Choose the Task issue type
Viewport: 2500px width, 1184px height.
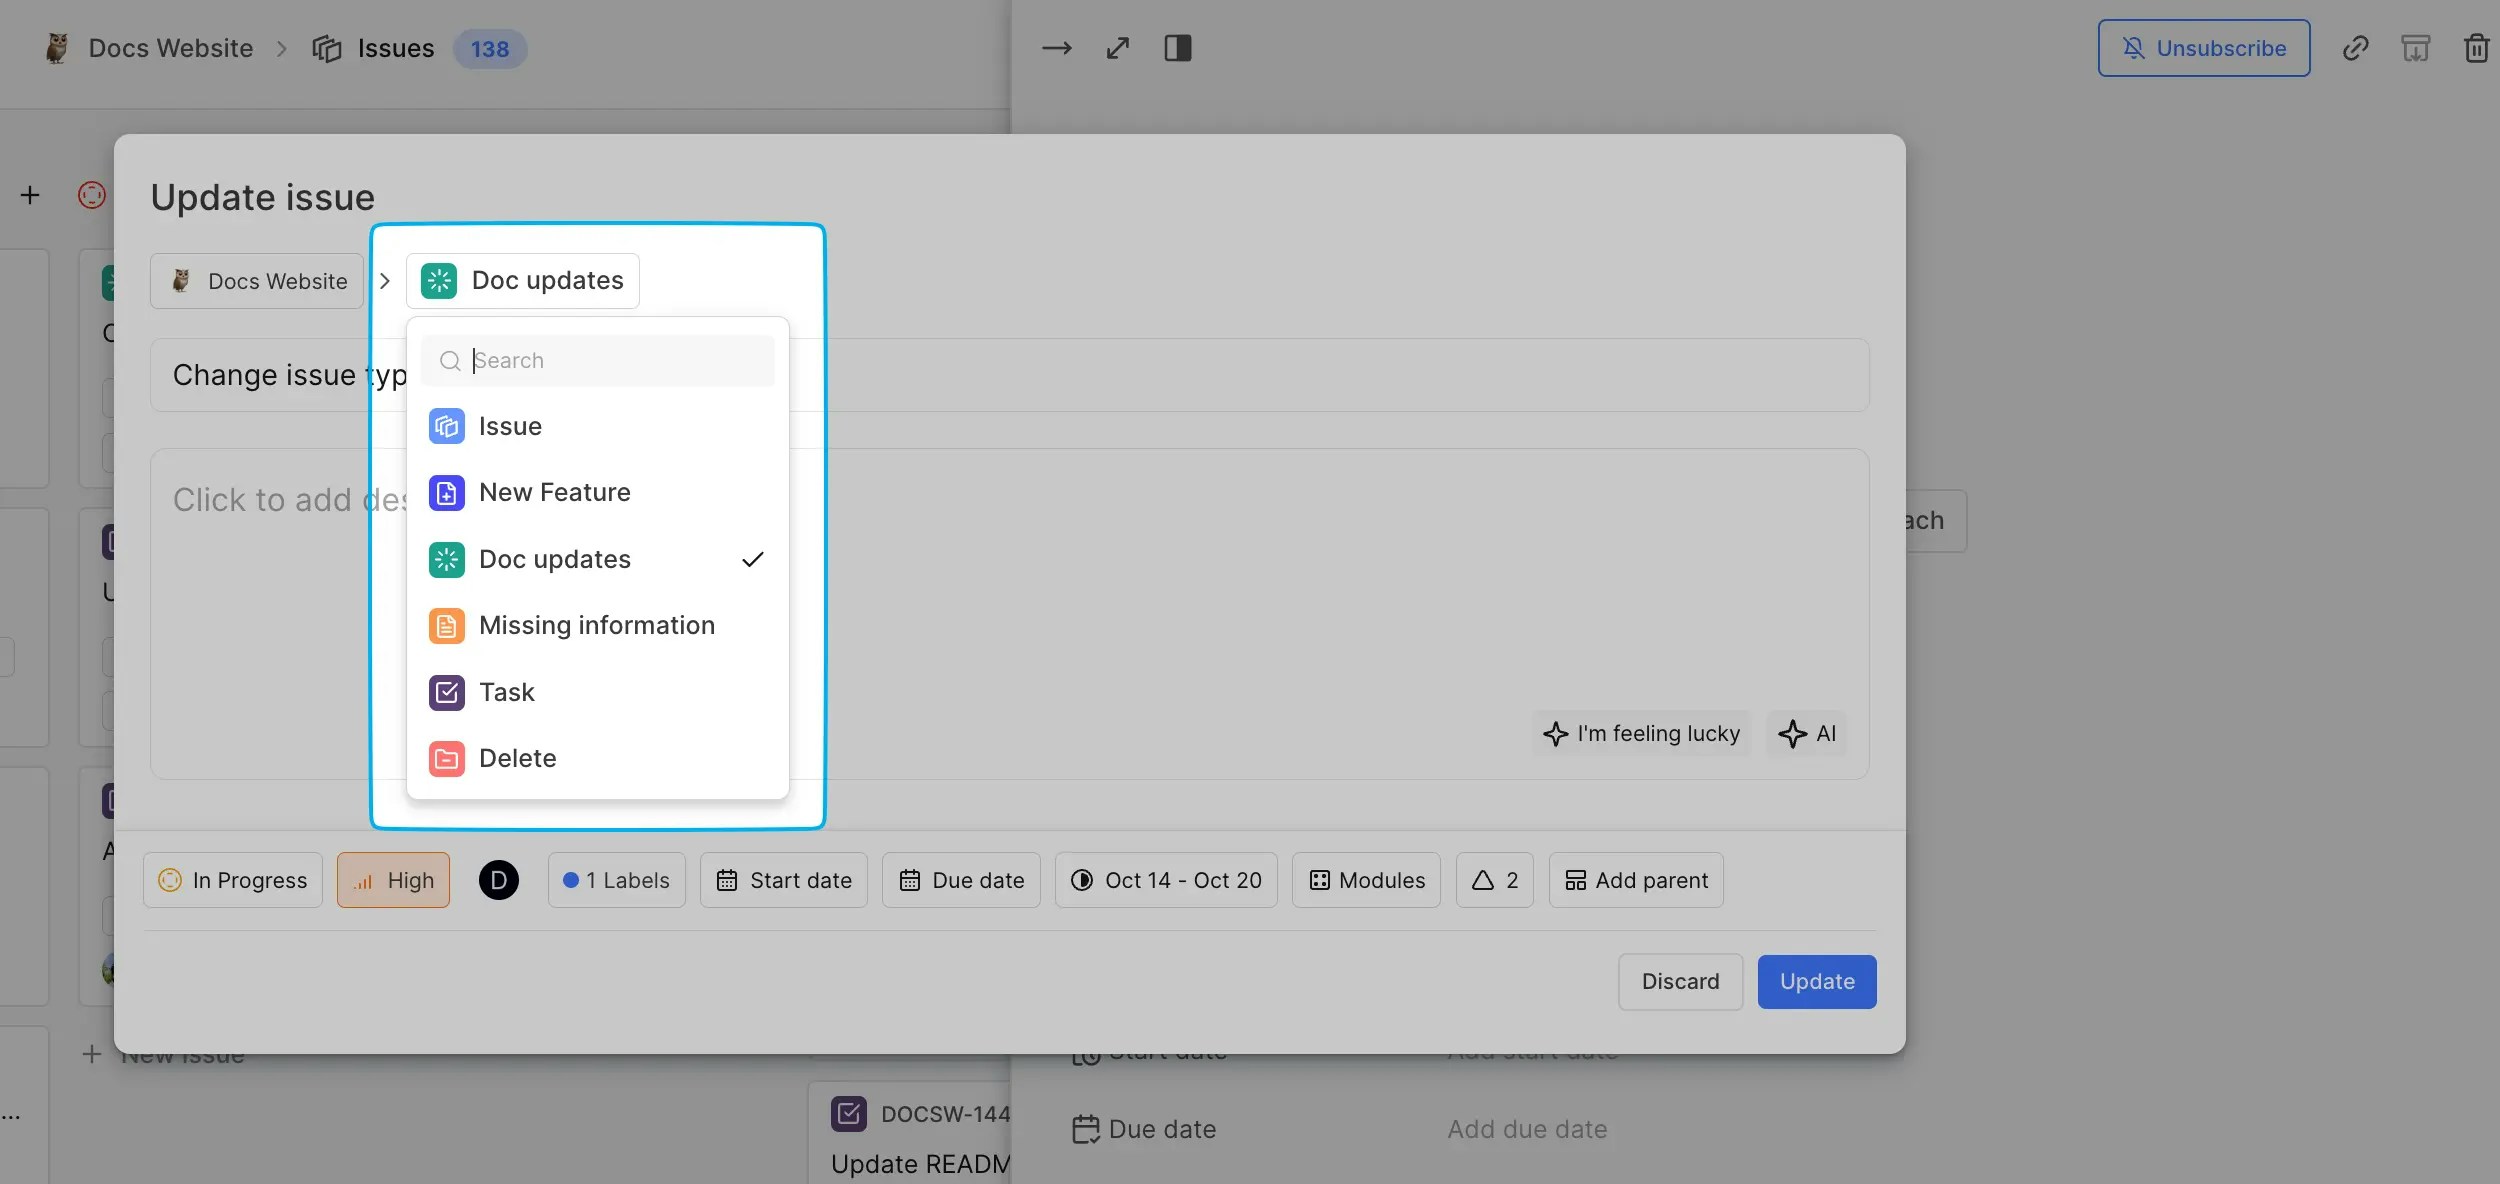[507, 692]
